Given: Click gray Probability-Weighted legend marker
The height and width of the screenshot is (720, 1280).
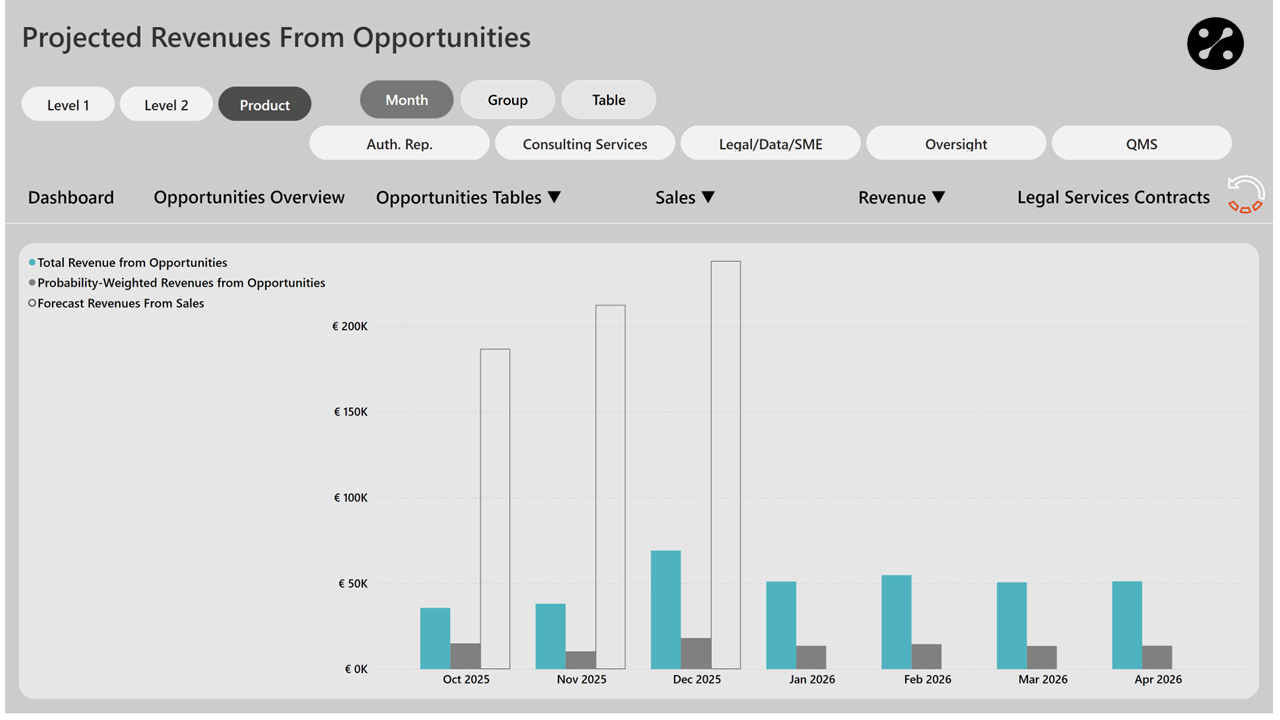Looking at the screenshot, I should pyautogui.click(x=32, y=283).
